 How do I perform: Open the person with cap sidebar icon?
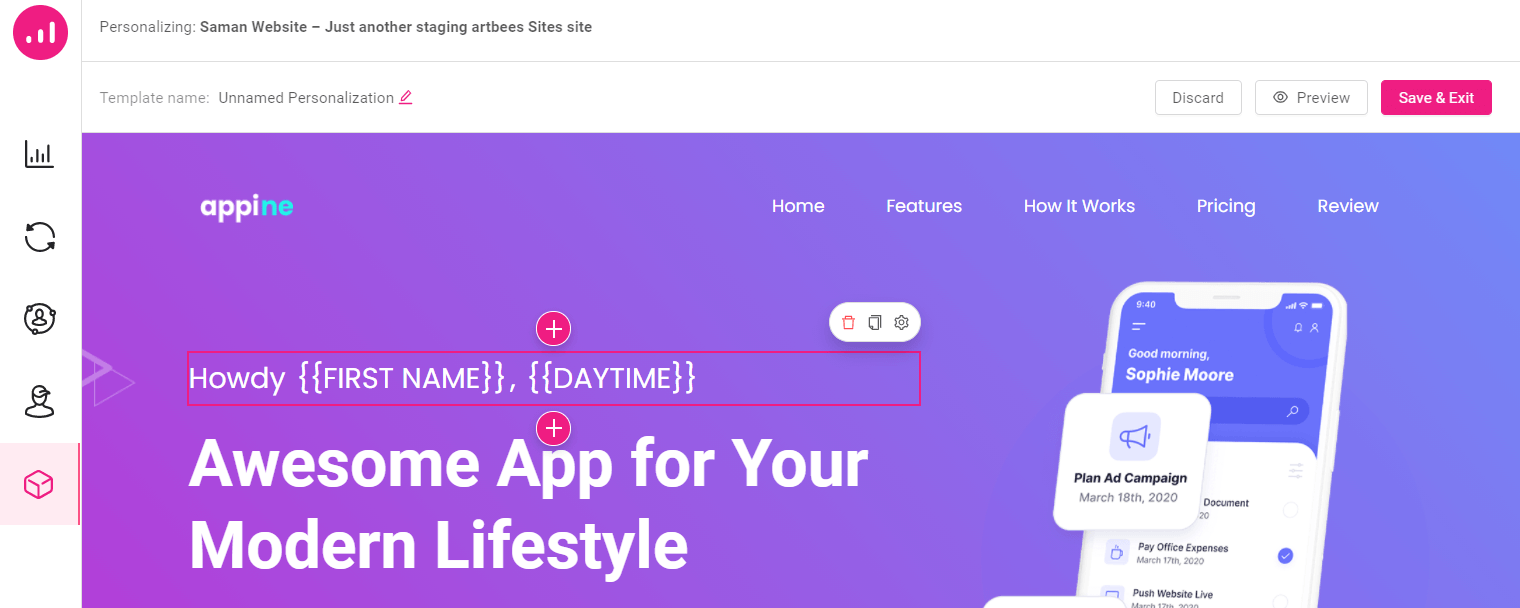[x=40, y=402]
